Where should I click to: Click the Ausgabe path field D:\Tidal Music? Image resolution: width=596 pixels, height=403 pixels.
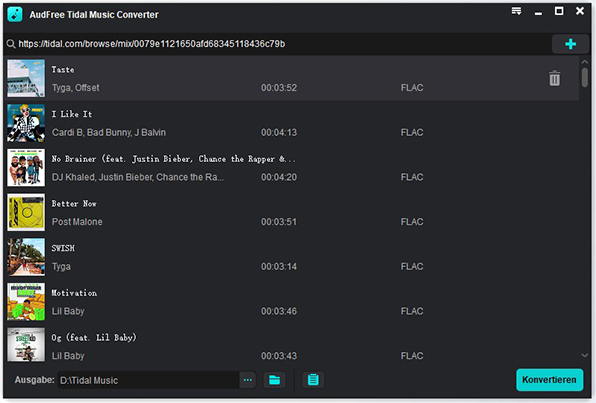148,380
